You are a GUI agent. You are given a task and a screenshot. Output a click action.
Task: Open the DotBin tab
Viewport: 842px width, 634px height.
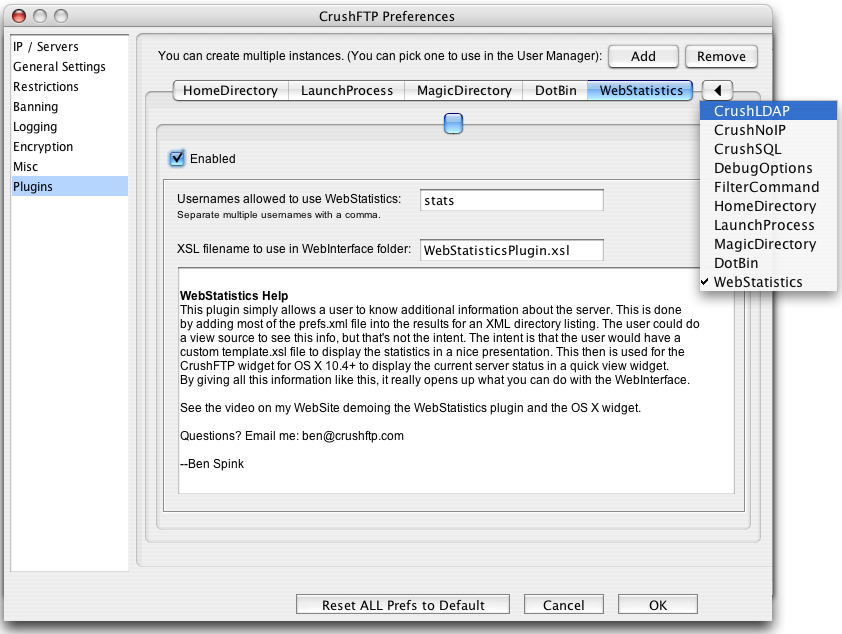click(x=555, y=90)
